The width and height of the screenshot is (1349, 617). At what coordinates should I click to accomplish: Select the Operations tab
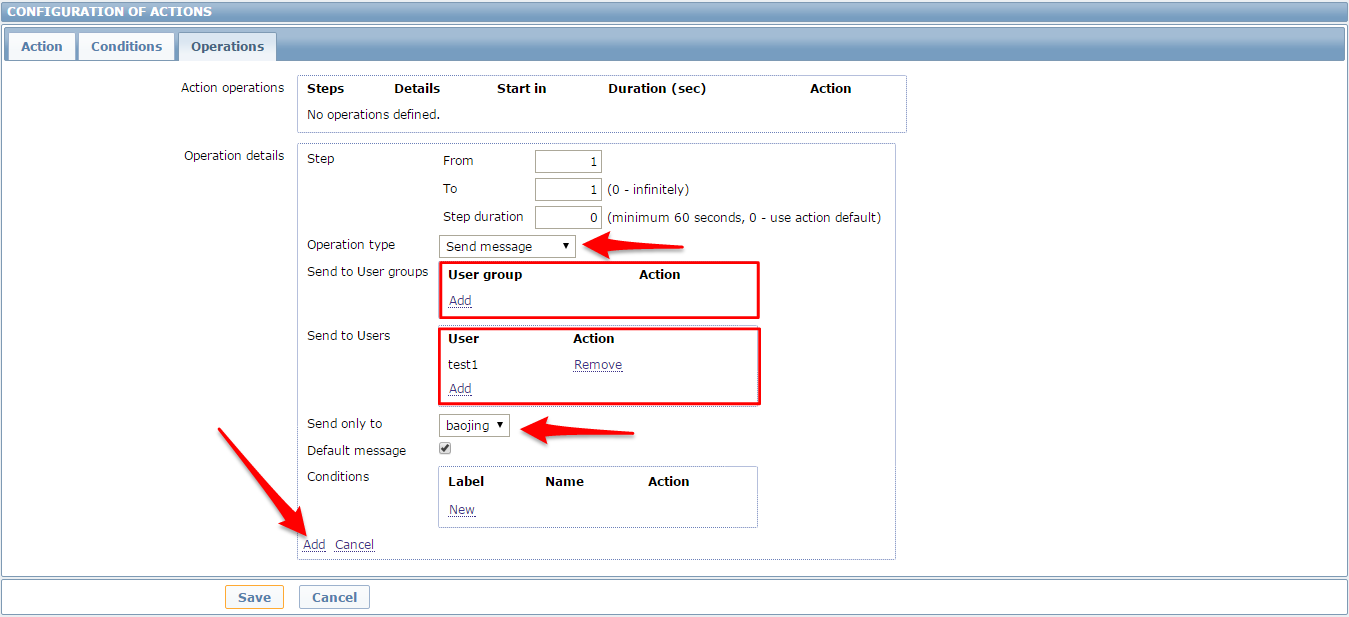[227, 47]
